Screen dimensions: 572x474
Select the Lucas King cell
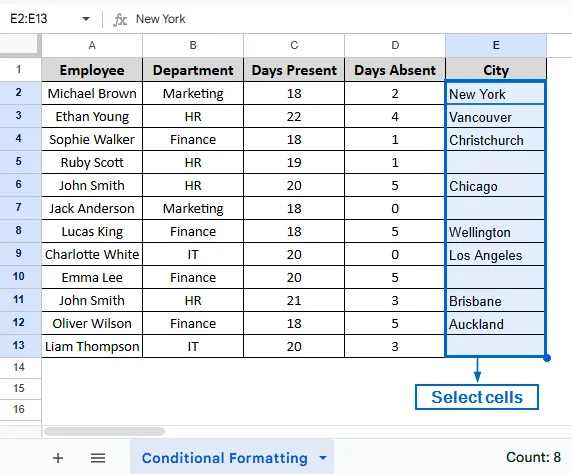coord(92,231)
